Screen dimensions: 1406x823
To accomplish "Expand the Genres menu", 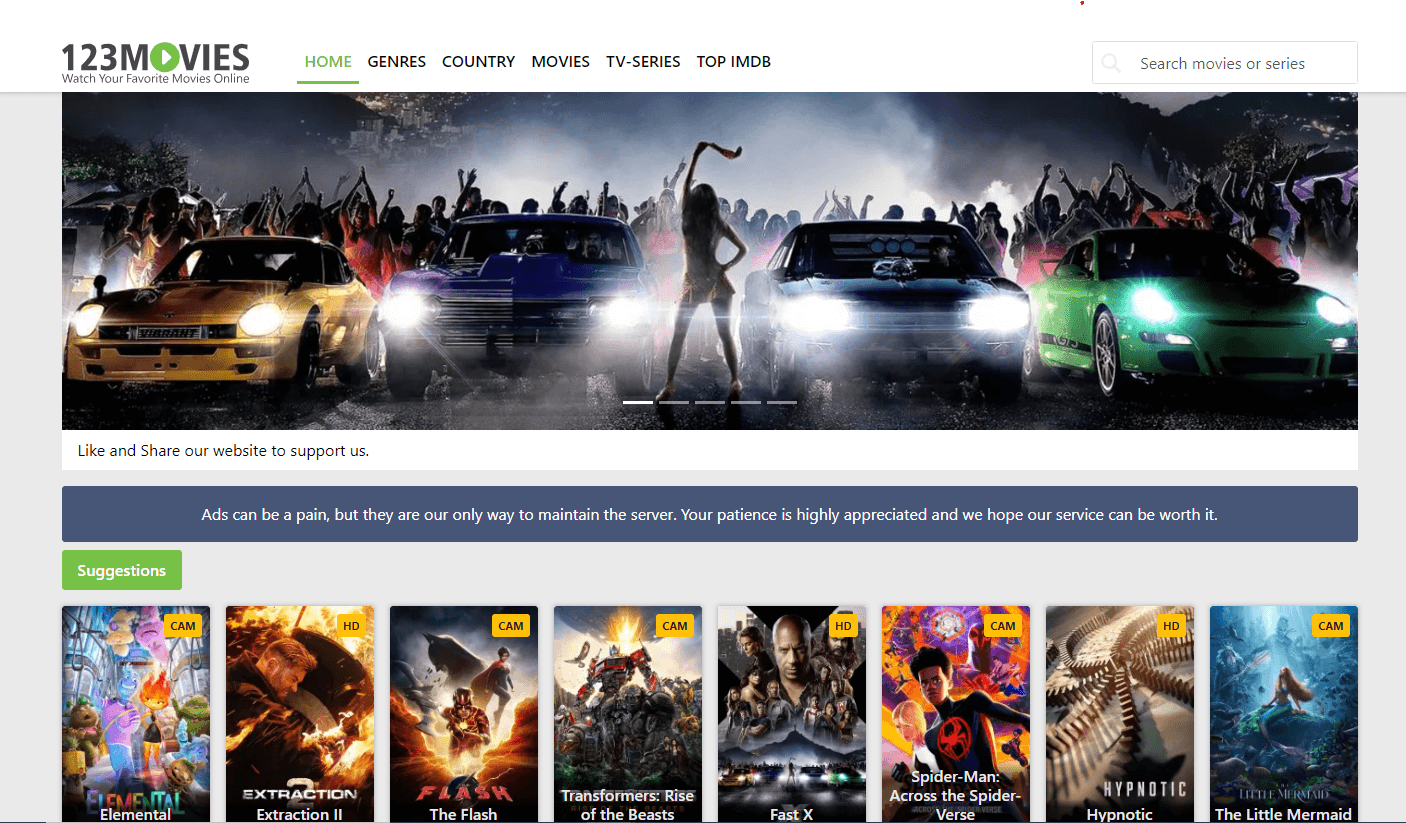I will tap(397, 62).
